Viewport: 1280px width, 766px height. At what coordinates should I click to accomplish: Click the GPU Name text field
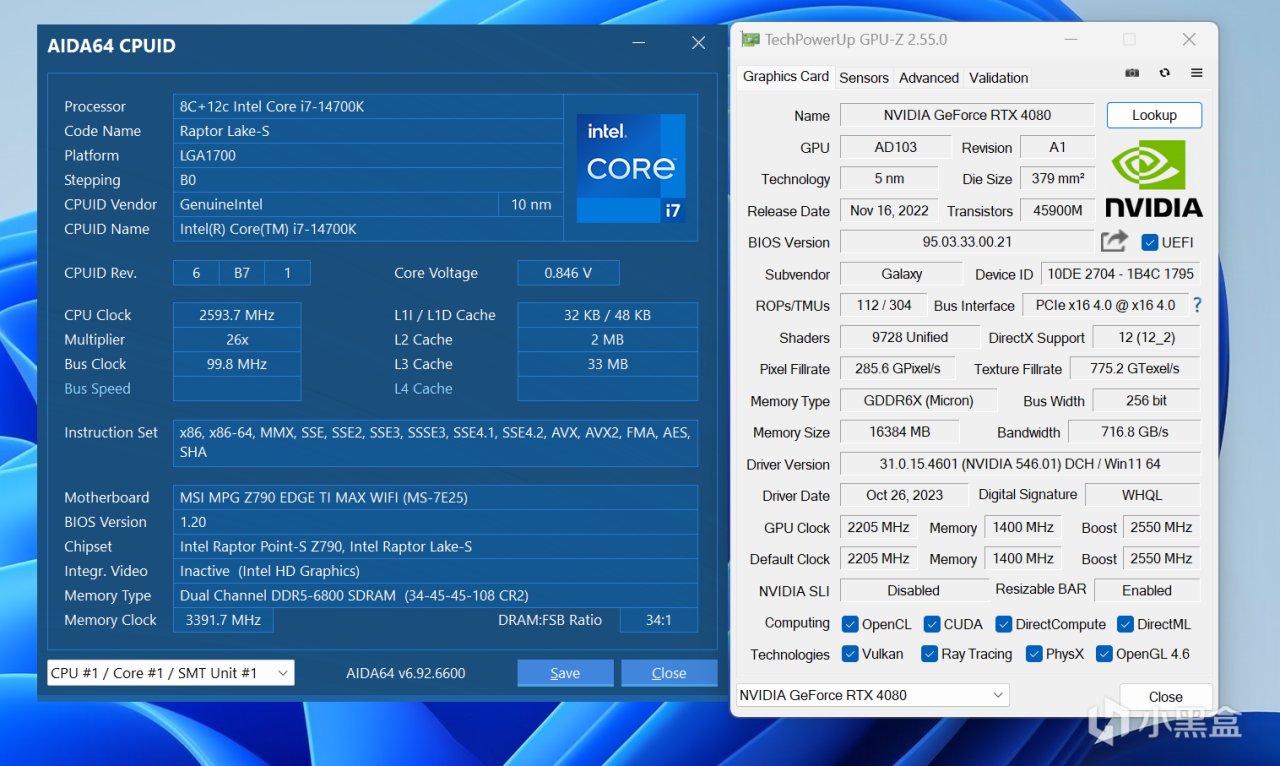point(966,115)
